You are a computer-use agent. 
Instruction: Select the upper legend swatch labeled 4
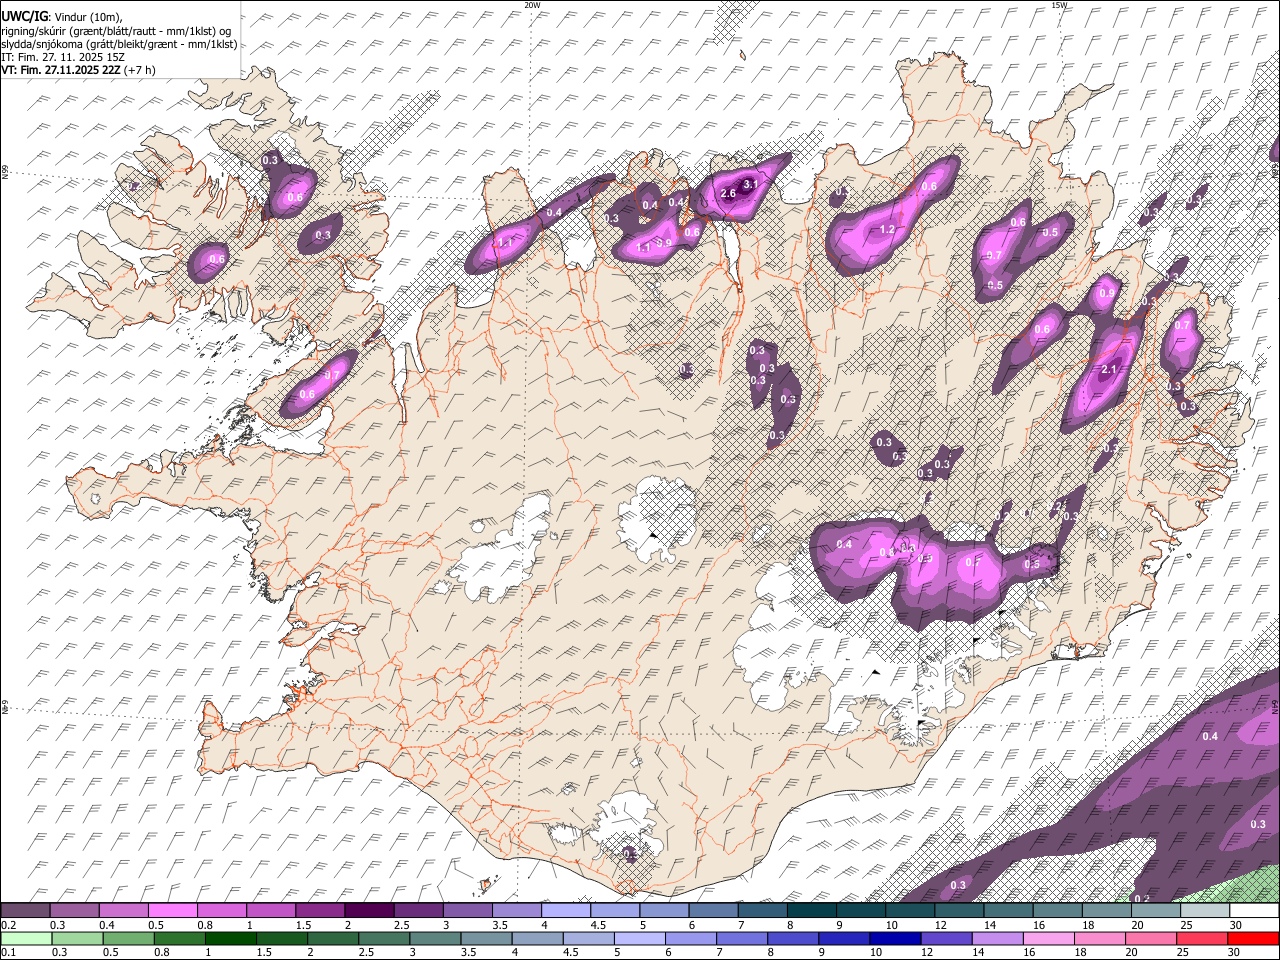(x=566, y=911)
